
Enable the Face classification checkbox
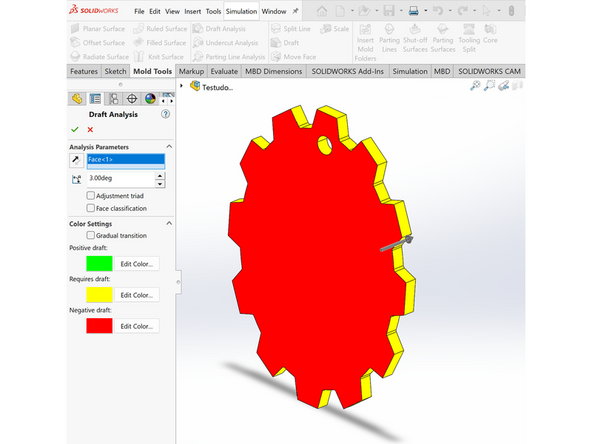(91, 208)
